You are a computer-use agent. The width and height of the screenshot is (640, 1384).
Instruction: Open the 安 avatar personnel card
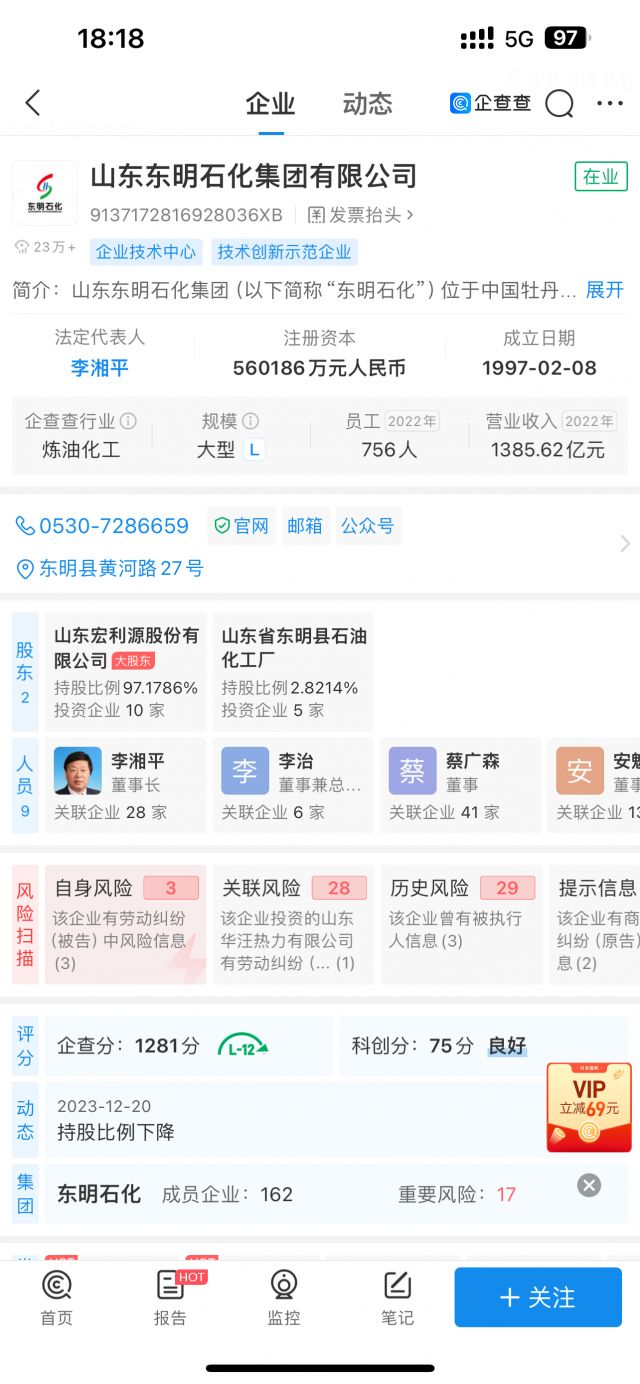595,786
